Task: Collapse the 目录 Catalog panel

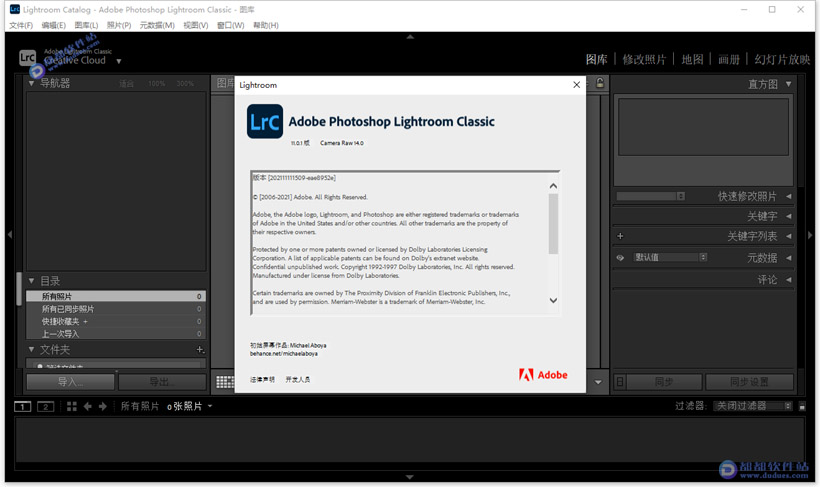Action: pos(31,281)
